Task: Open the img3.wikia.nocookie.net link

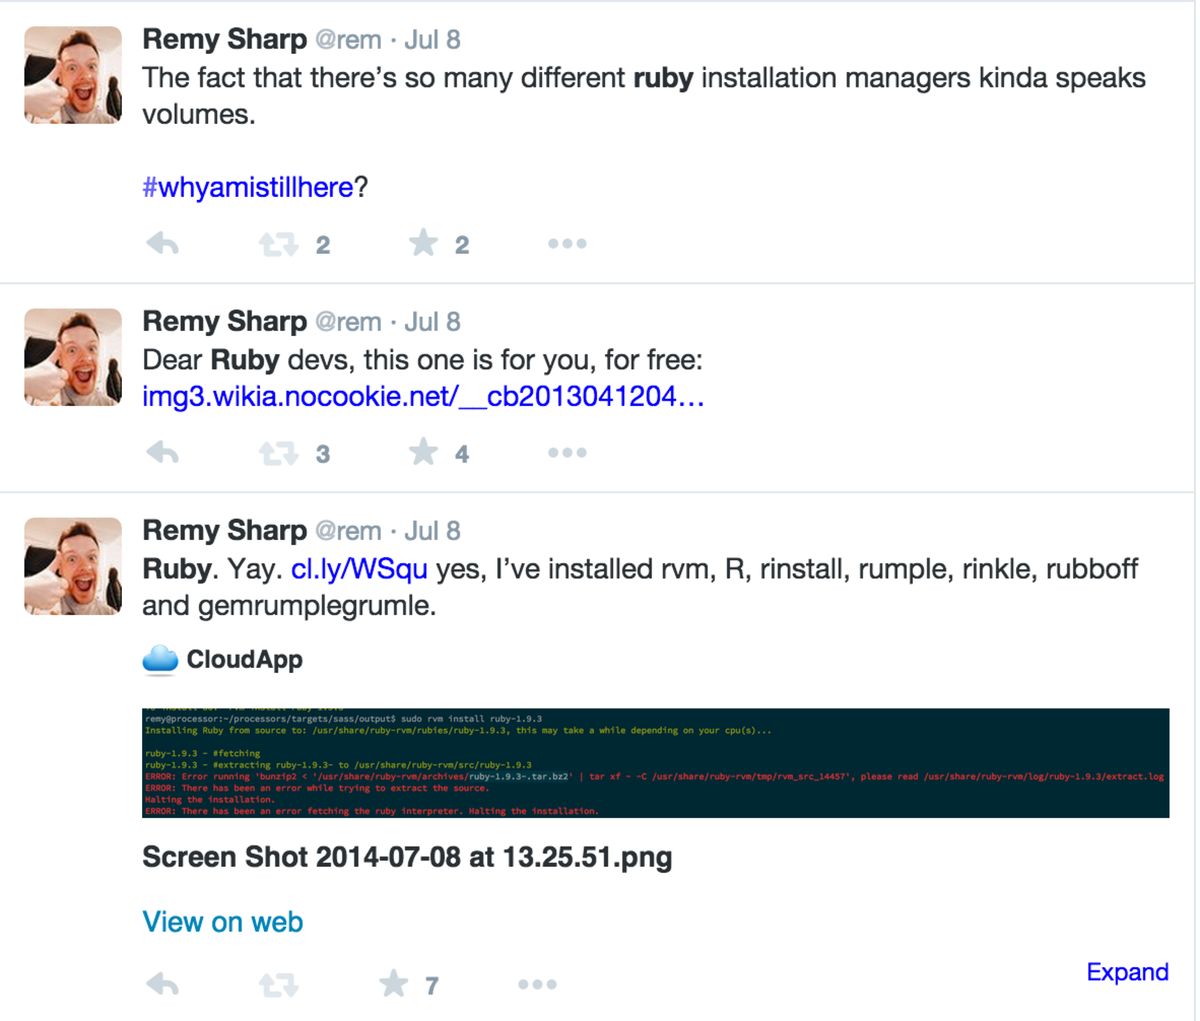Action: click(423, 397)
